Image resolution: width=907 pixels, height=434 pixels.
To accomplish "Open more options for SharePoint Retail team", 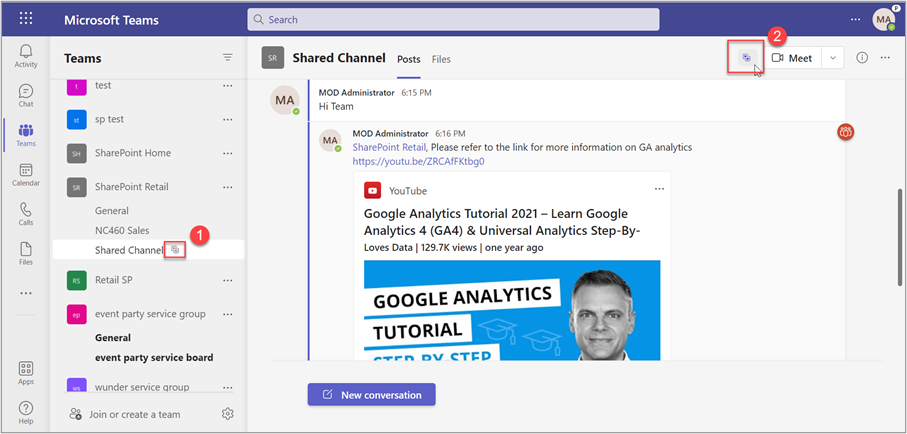I will coord(227,187).
